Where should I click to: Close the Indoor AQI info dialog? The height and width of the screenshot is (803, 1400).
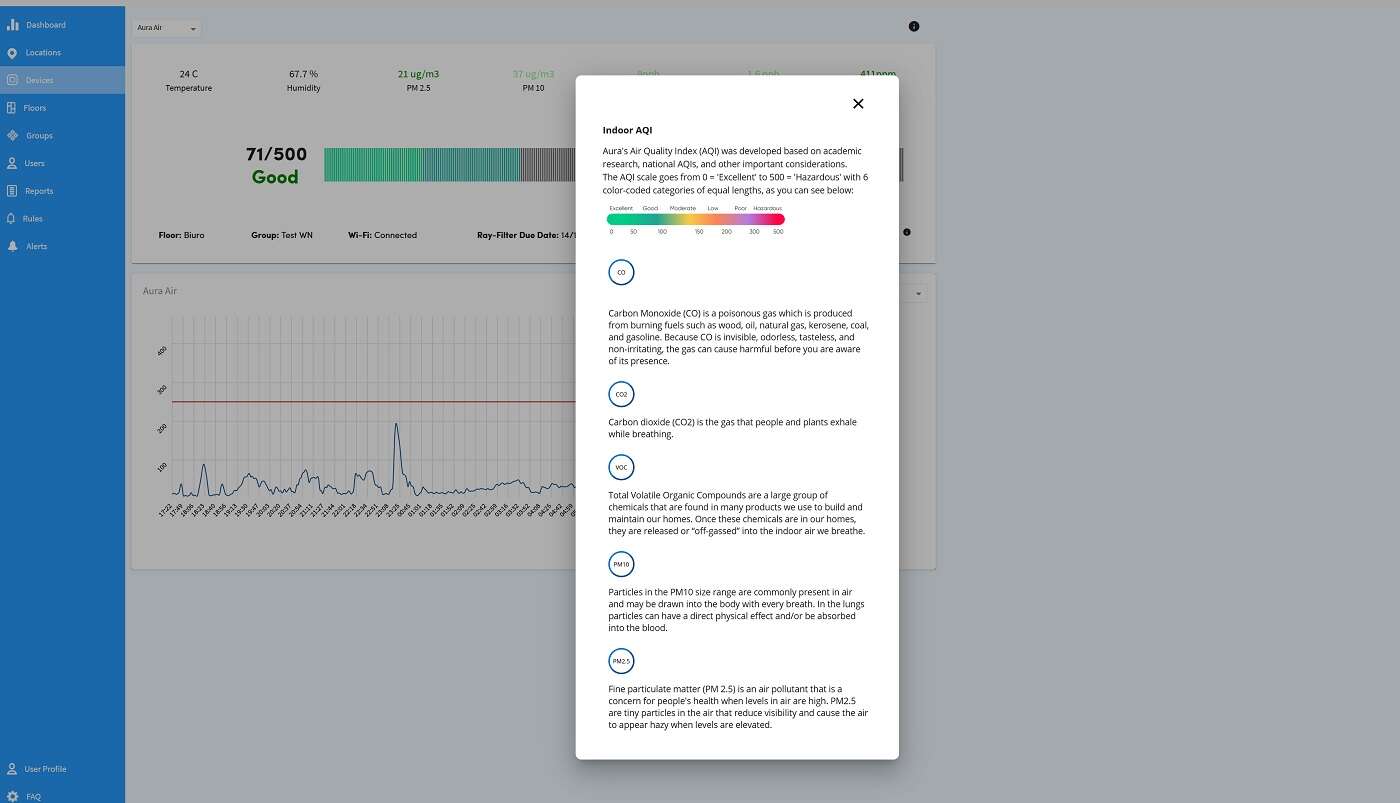[x=857, y=104]
